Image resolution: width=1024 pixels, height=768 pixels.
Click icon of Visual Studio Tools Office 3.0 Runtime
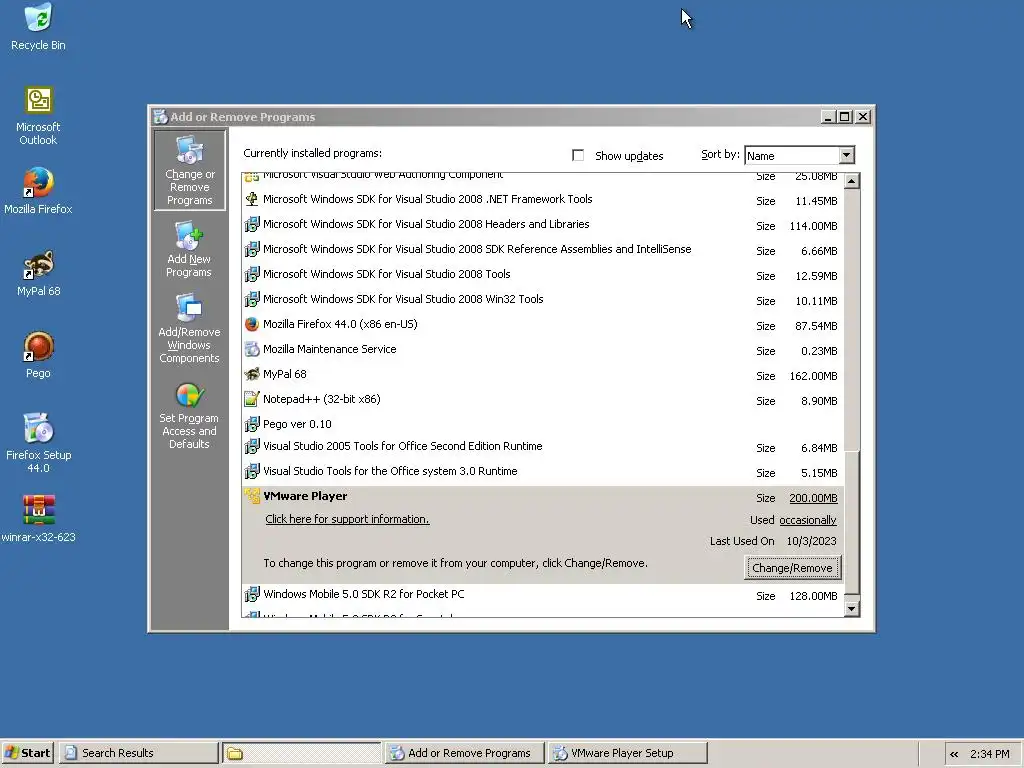click(251, 472)
